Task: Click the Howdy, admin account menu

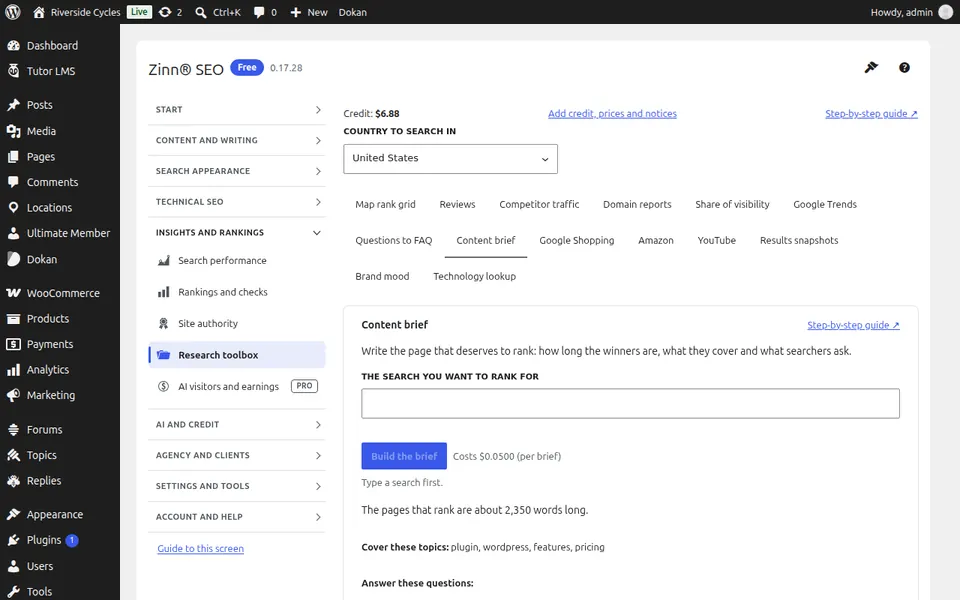Action: (912, 12)
